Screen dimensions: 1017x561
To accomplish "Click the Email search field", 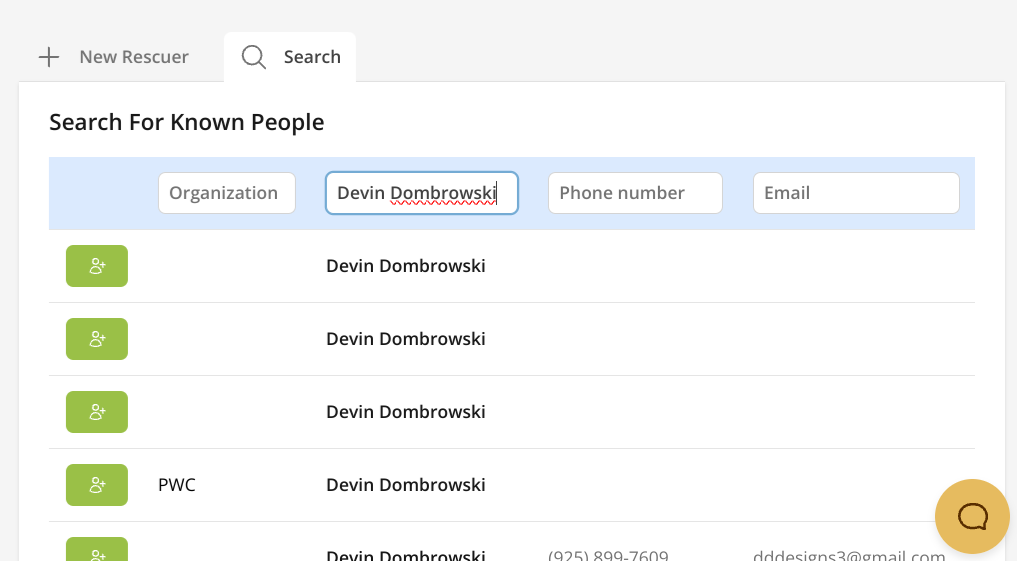I will point(856,193).
